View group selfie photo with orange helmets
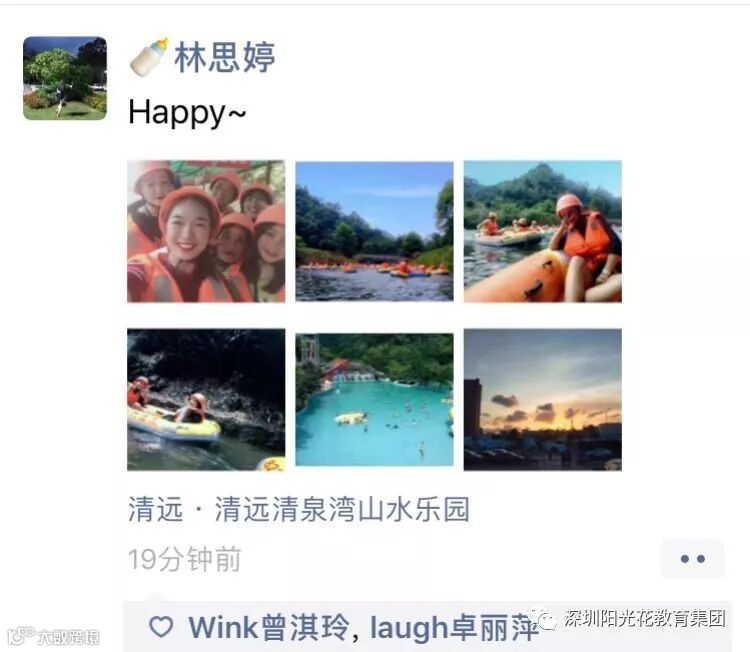This screenshot has height=652, width=750. (x=206, y=232)
